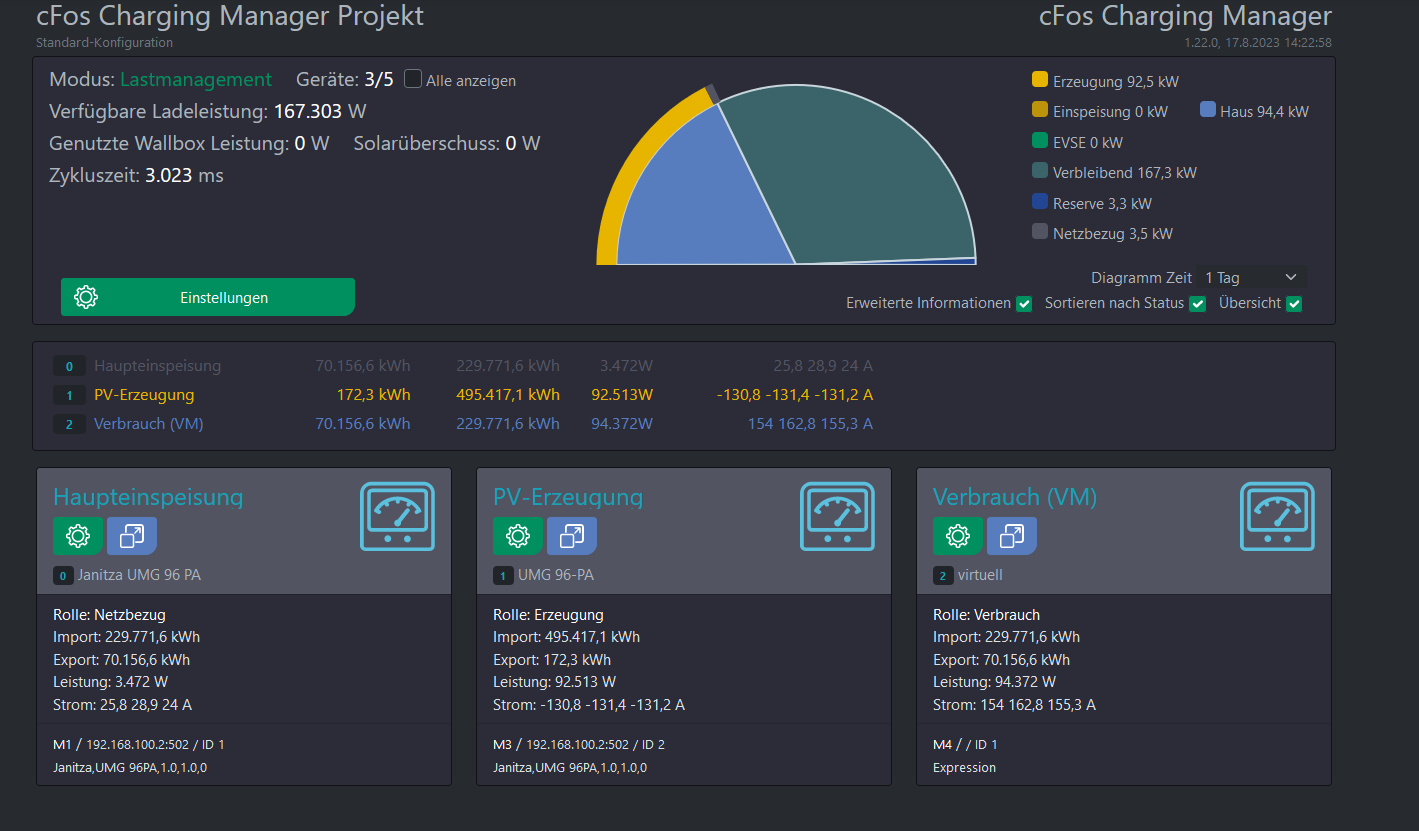The image size is (1419, 831).
Task: Click the Netzbezug 3,5 kW legend swatch
Action: point(1040,232)
